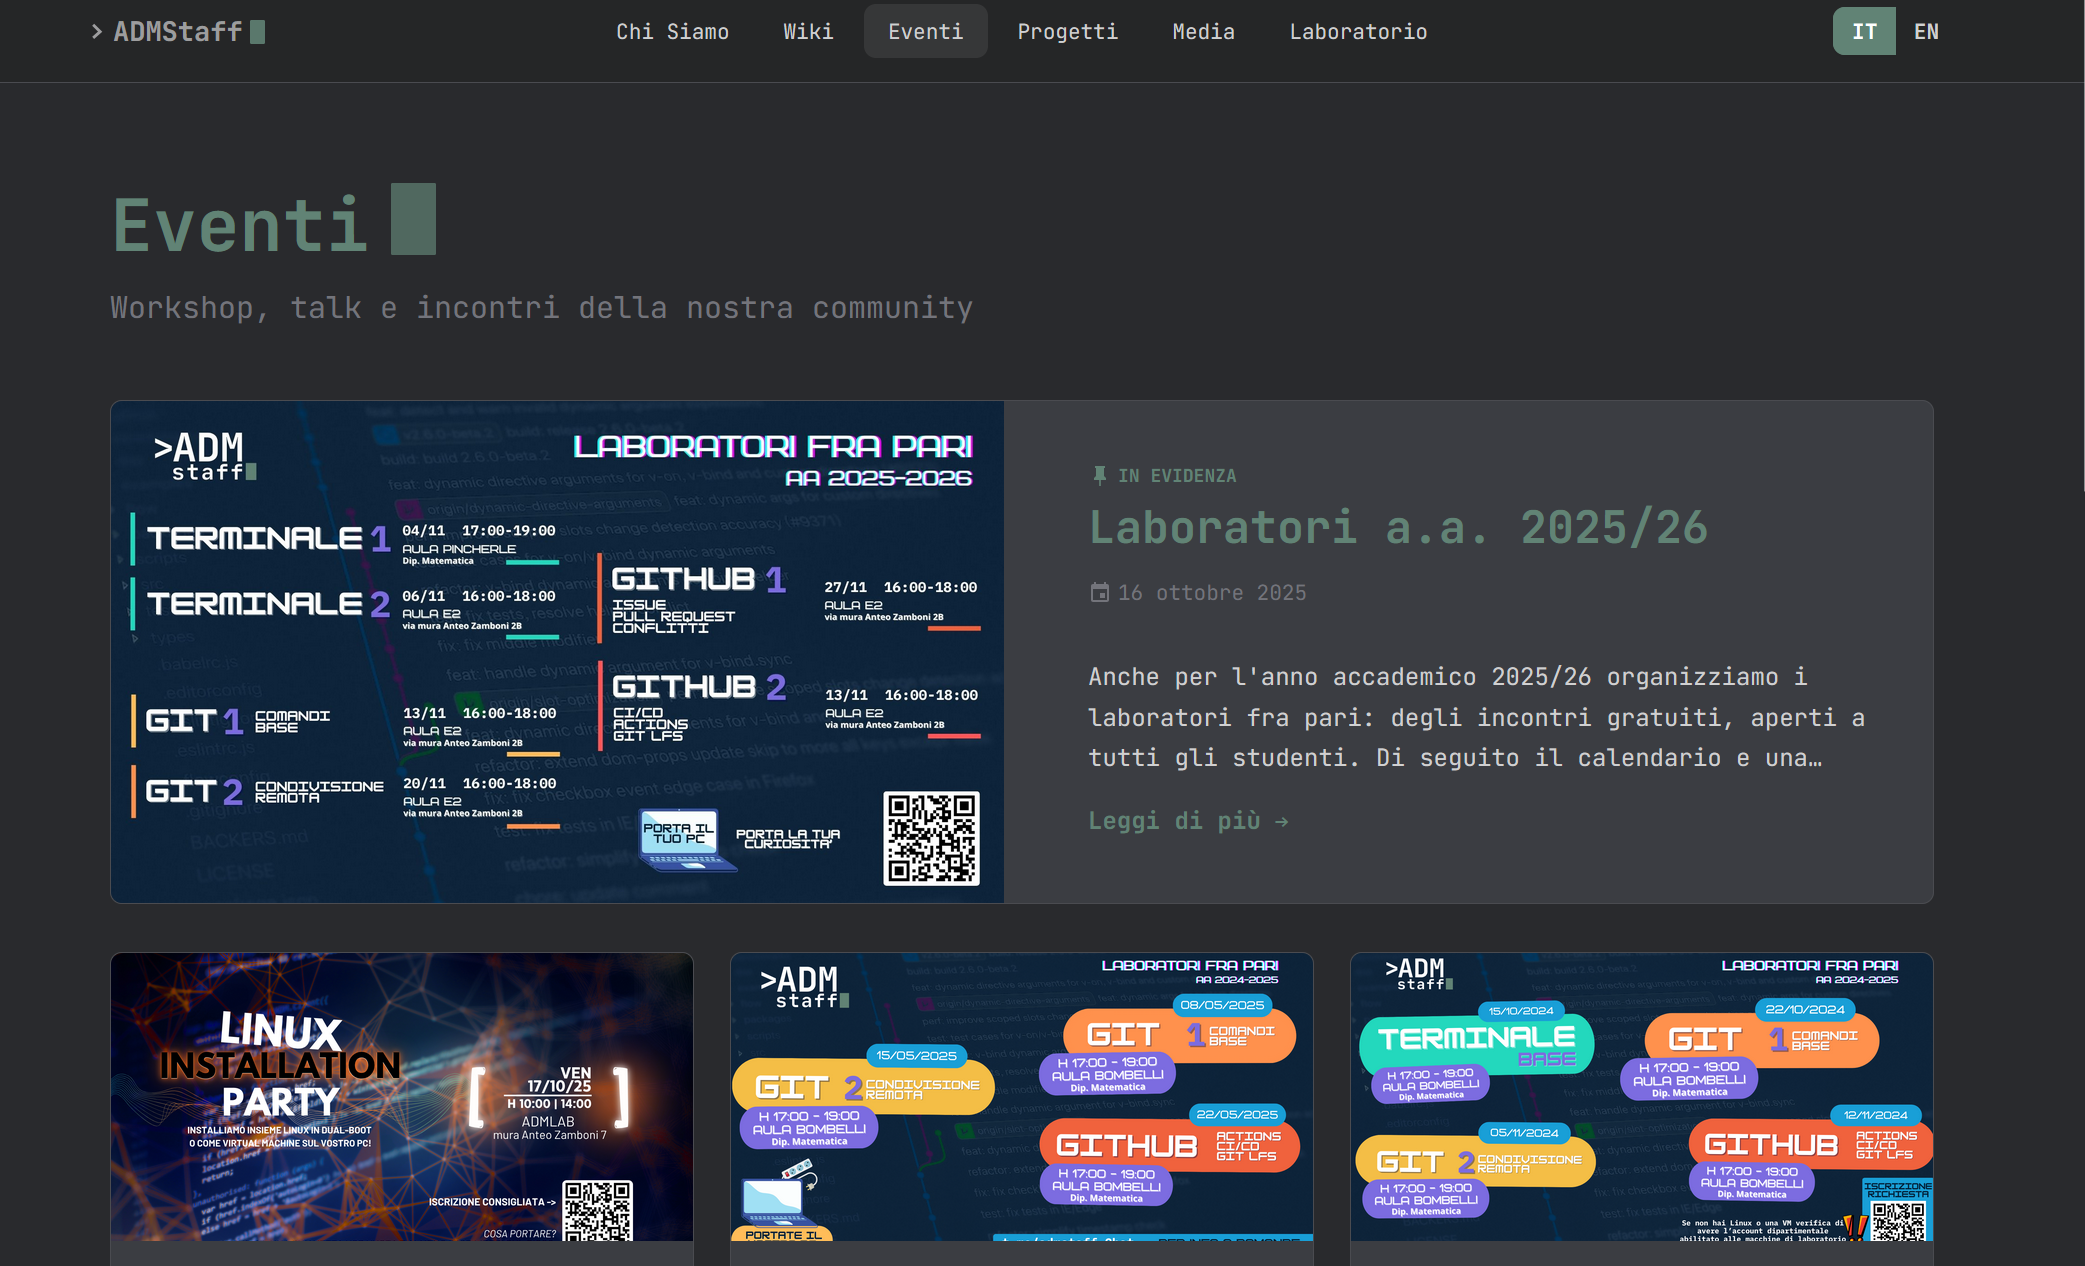Open the Laboratorio page
2085x1266 pixels.
1358,32
